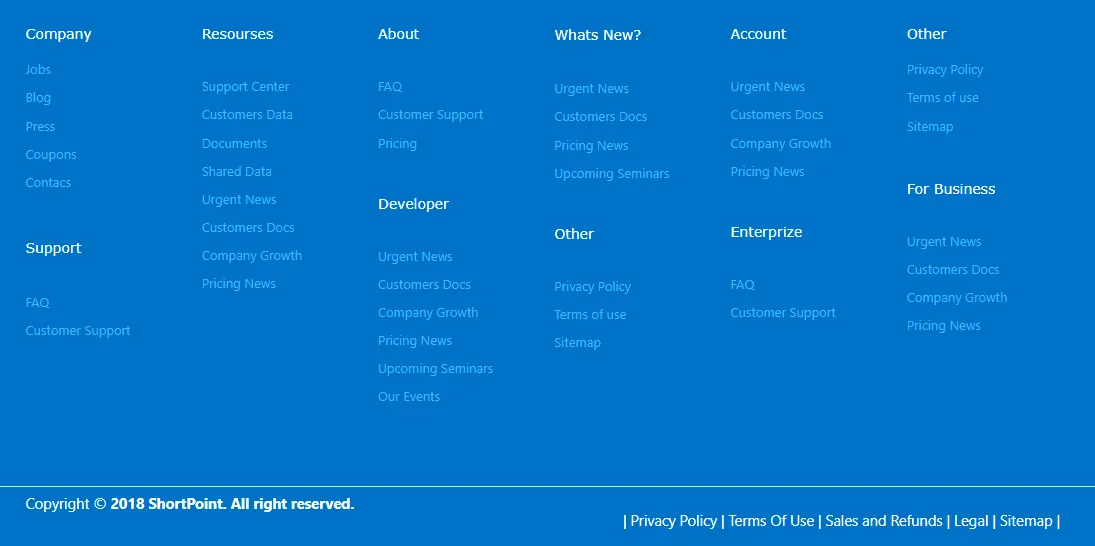The width and height of the screenshot is (1095, 546).
Task: Click Terms Of Use in bottom bar
Action: 771,521
